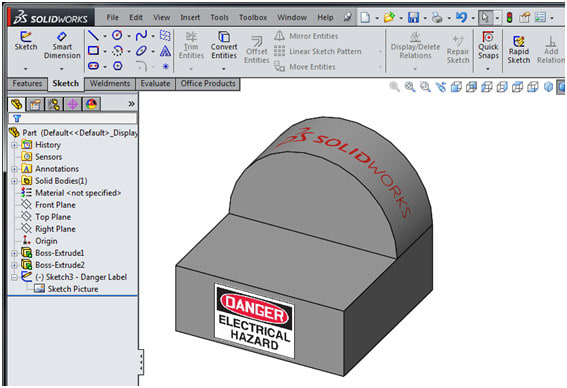The height and width of the screenshot is (388, 567).
Task: Click the Sketch tool button
Action: click(26, 40)
